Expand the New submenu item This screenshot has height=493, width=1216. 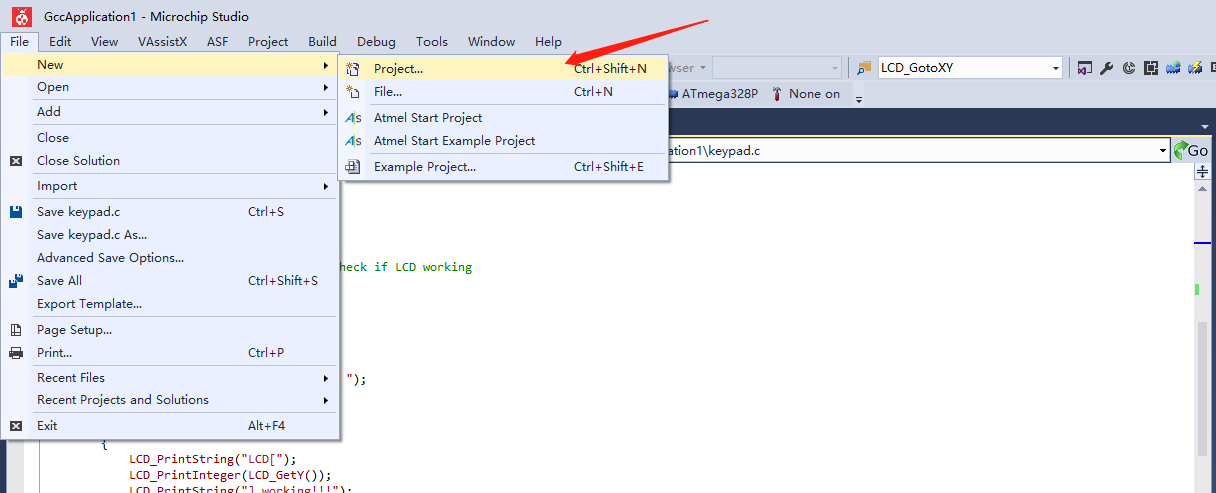170,64
